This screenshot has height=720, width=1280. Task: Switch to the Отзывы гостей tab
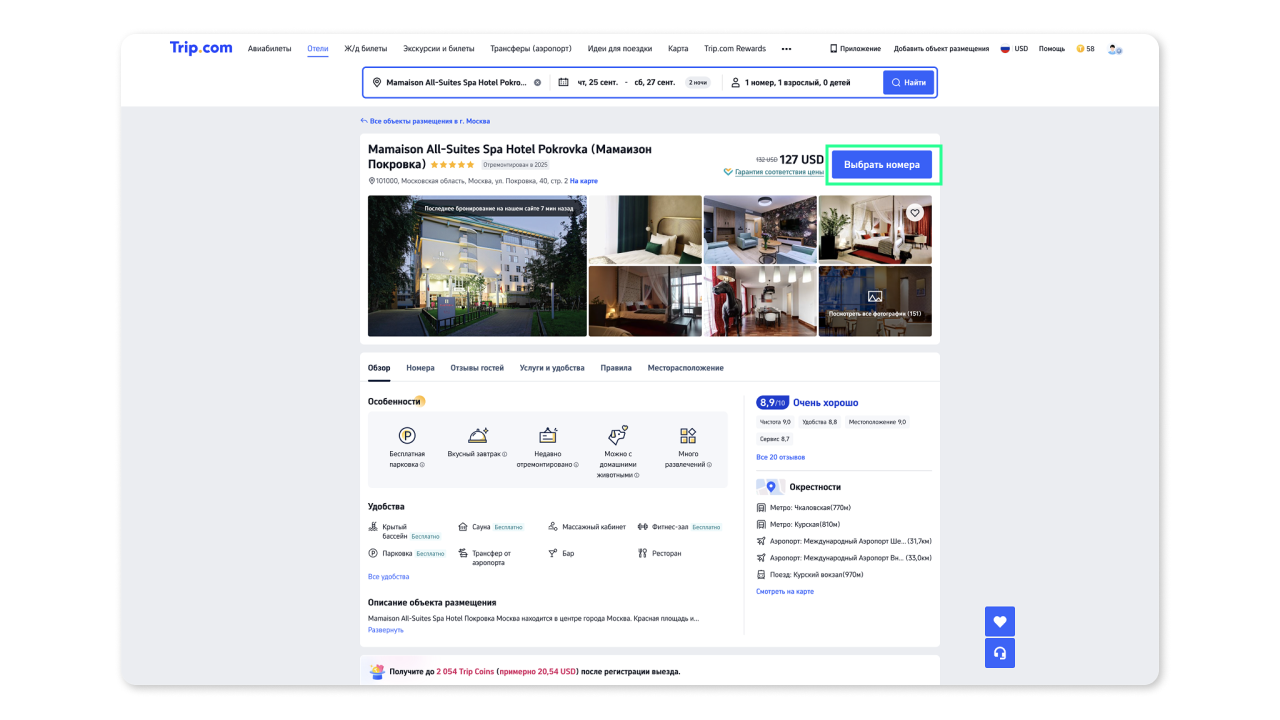[x=477, y=368]
